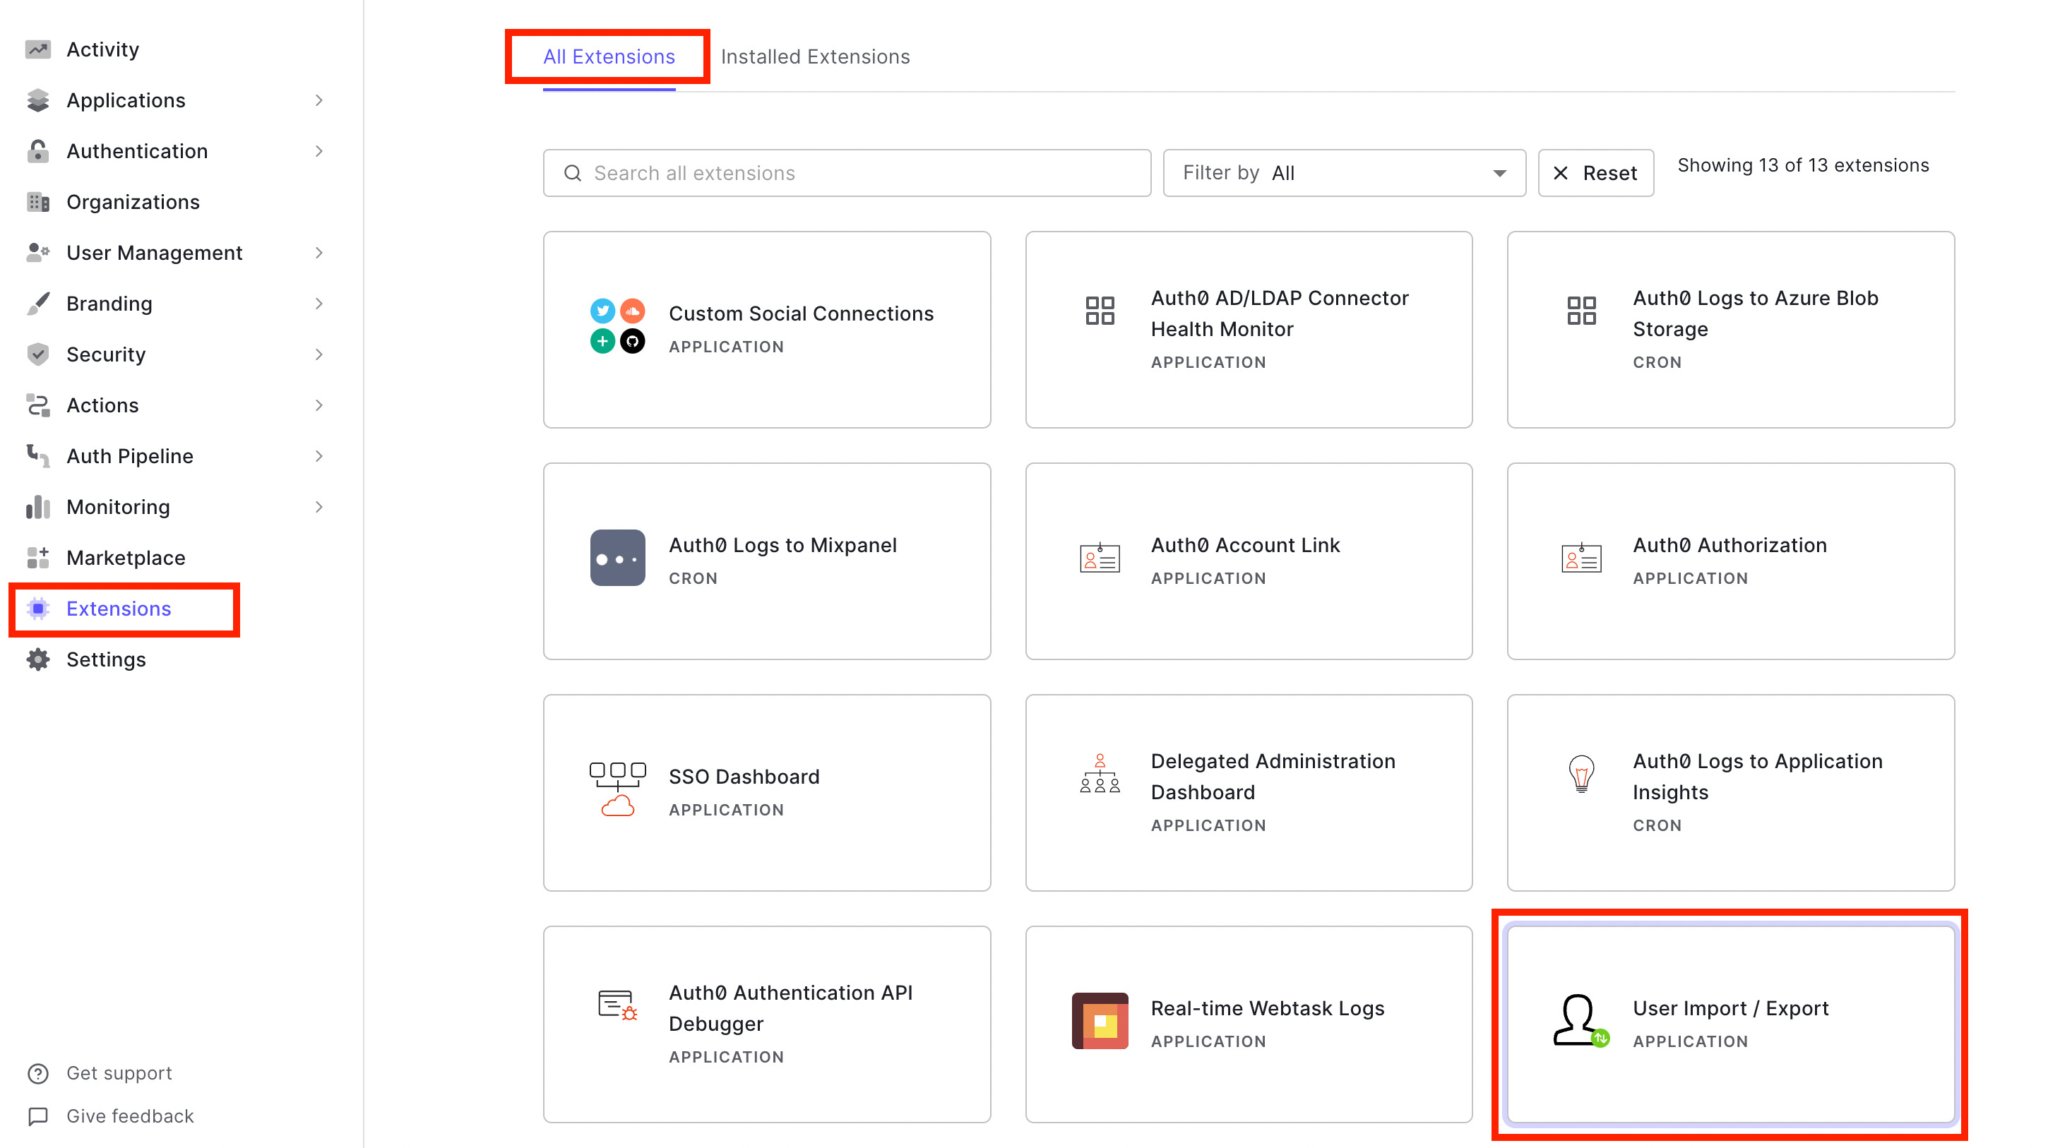Click the Delegated Administration Dashboard org-chart icon
Viewport: 2048px width, 1148px height.
(1100, 774)
